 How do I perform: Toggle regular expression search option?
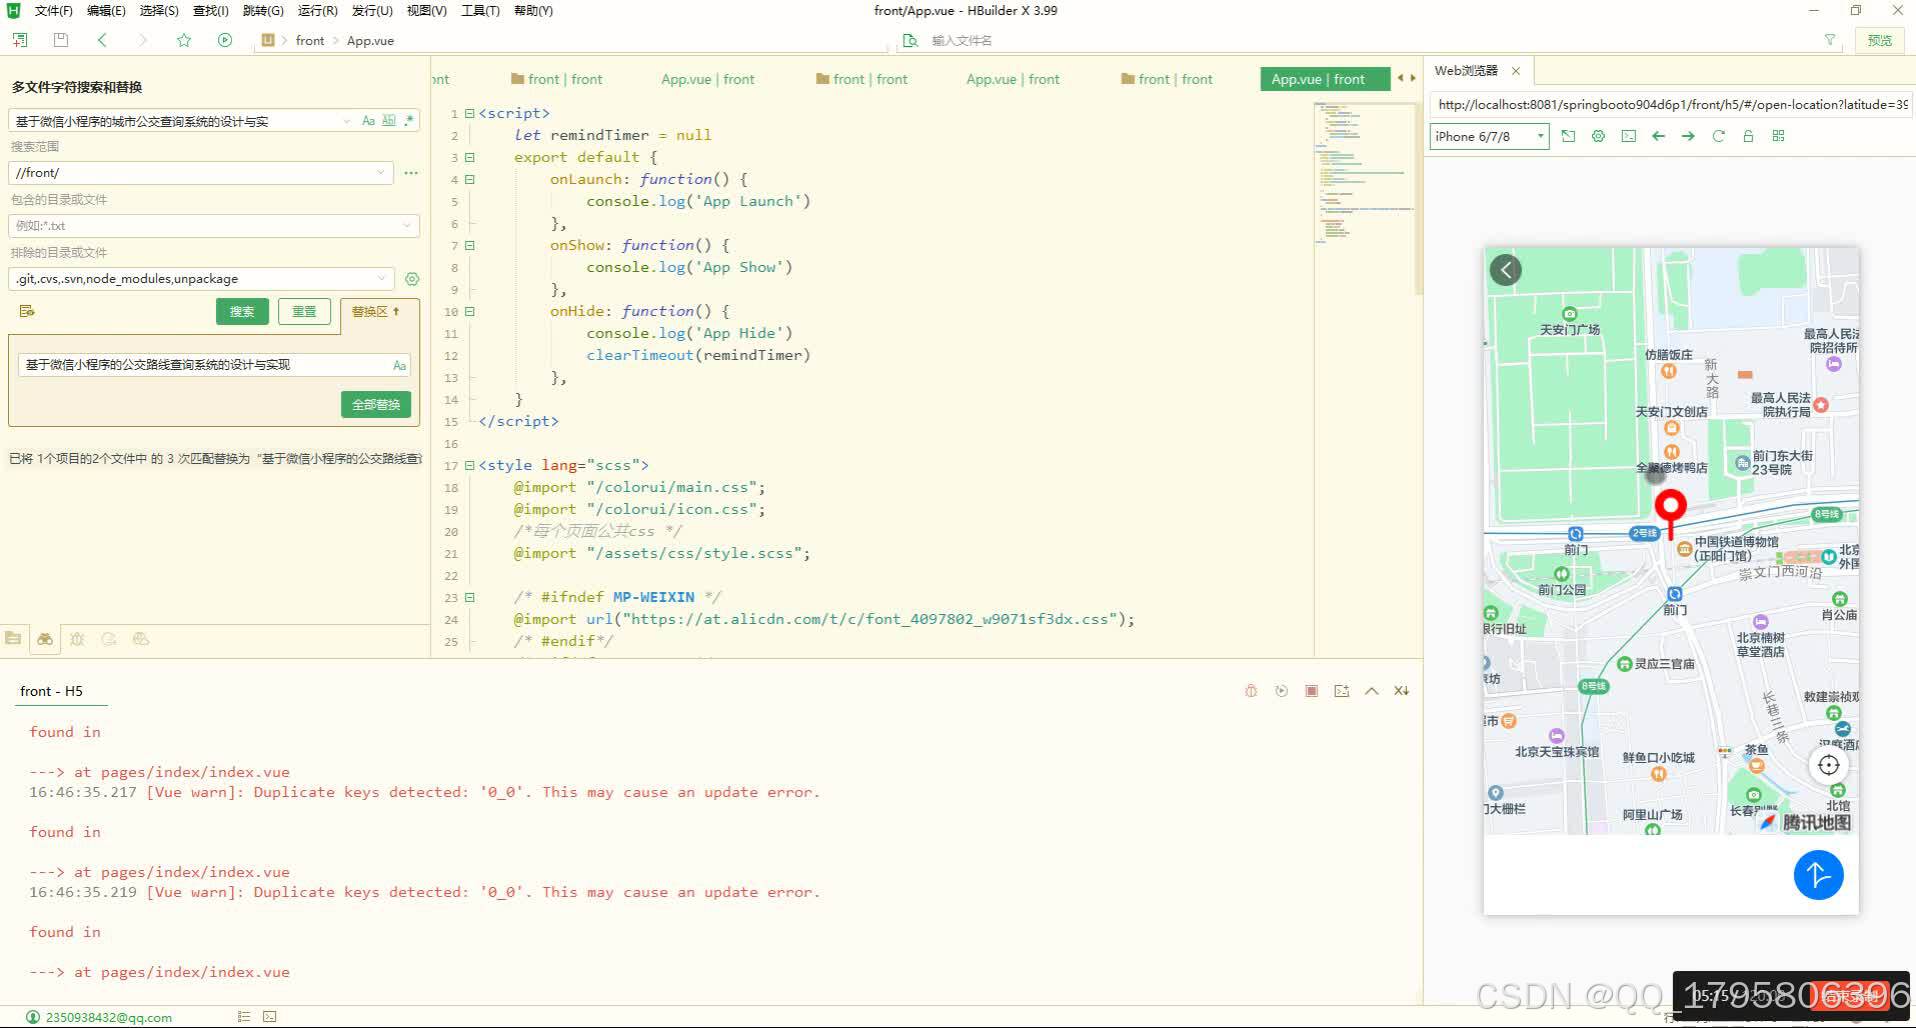click(409, 120)
